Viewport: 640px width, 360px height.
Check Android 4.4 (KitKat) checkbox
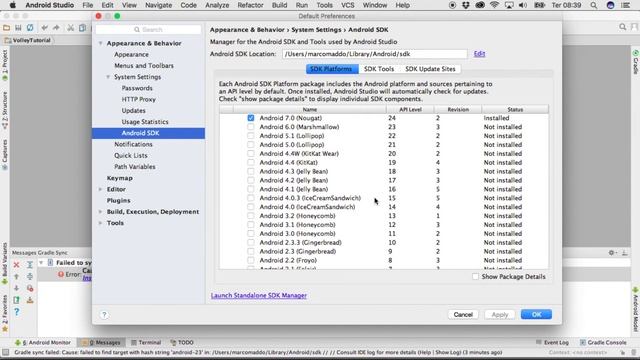(x=251, y=162)
